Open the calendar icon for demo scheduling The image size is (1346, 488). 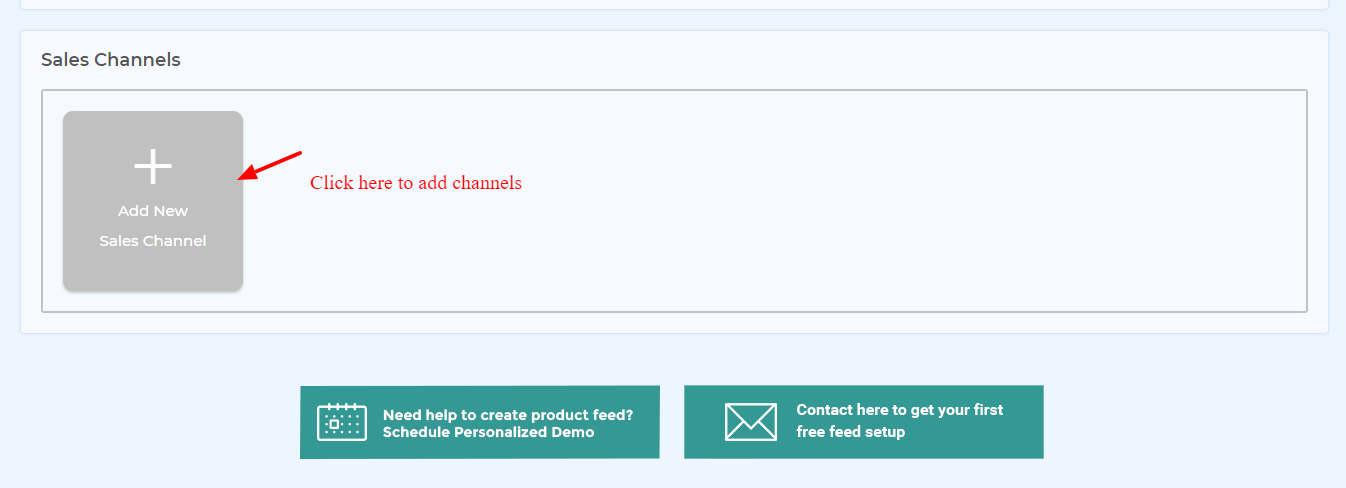(342, 422)
